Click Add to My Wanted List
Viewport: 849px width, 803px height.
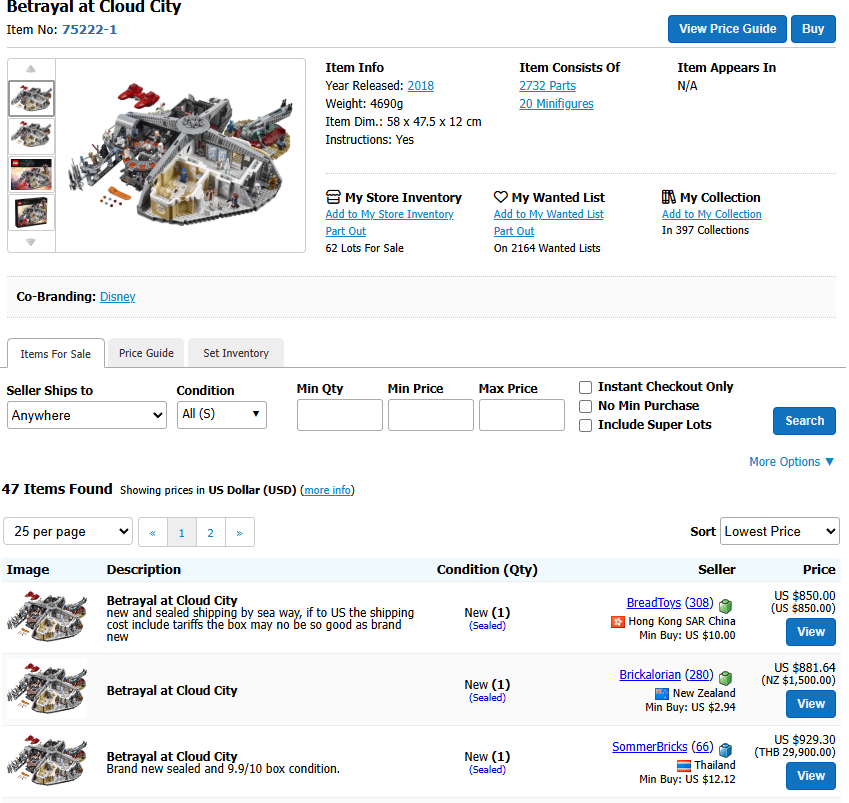point(548,214)
